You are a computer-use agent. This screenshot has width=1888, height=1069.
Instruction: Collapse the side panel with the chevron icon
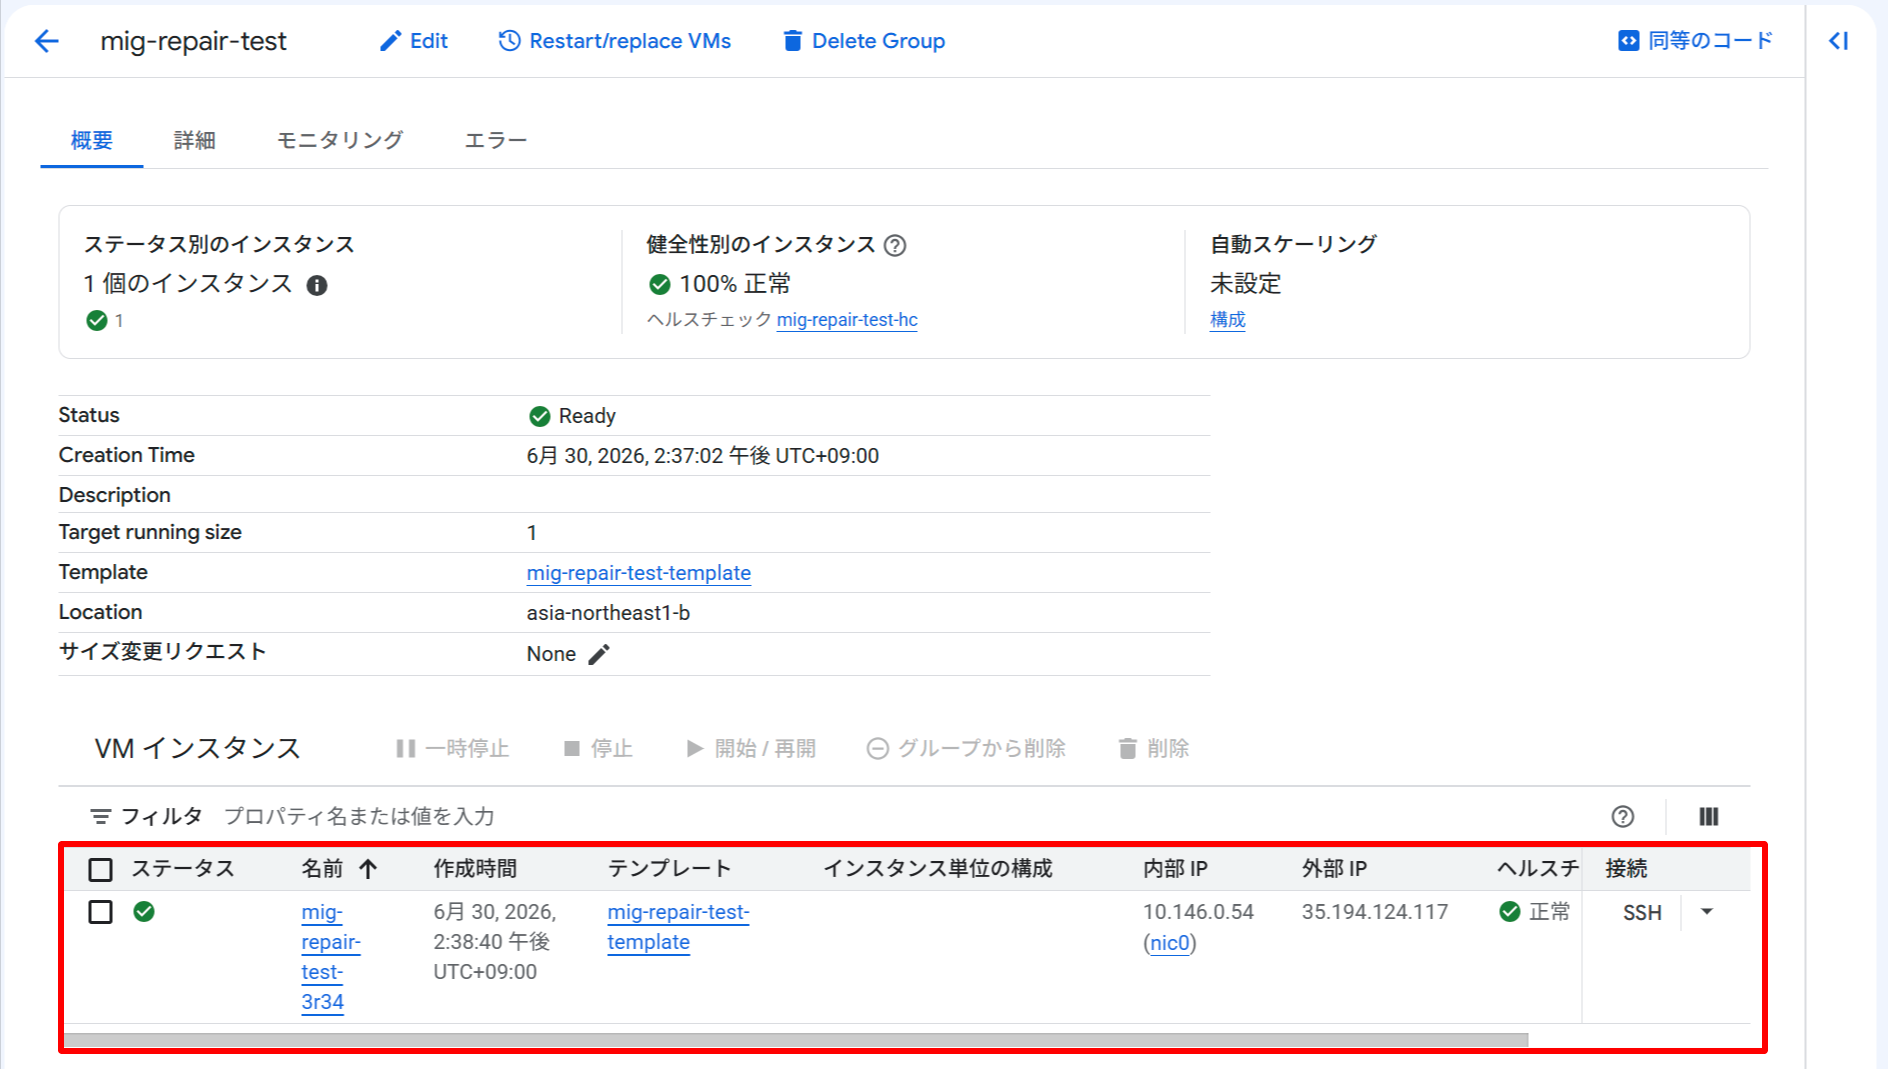[1838, 41]
